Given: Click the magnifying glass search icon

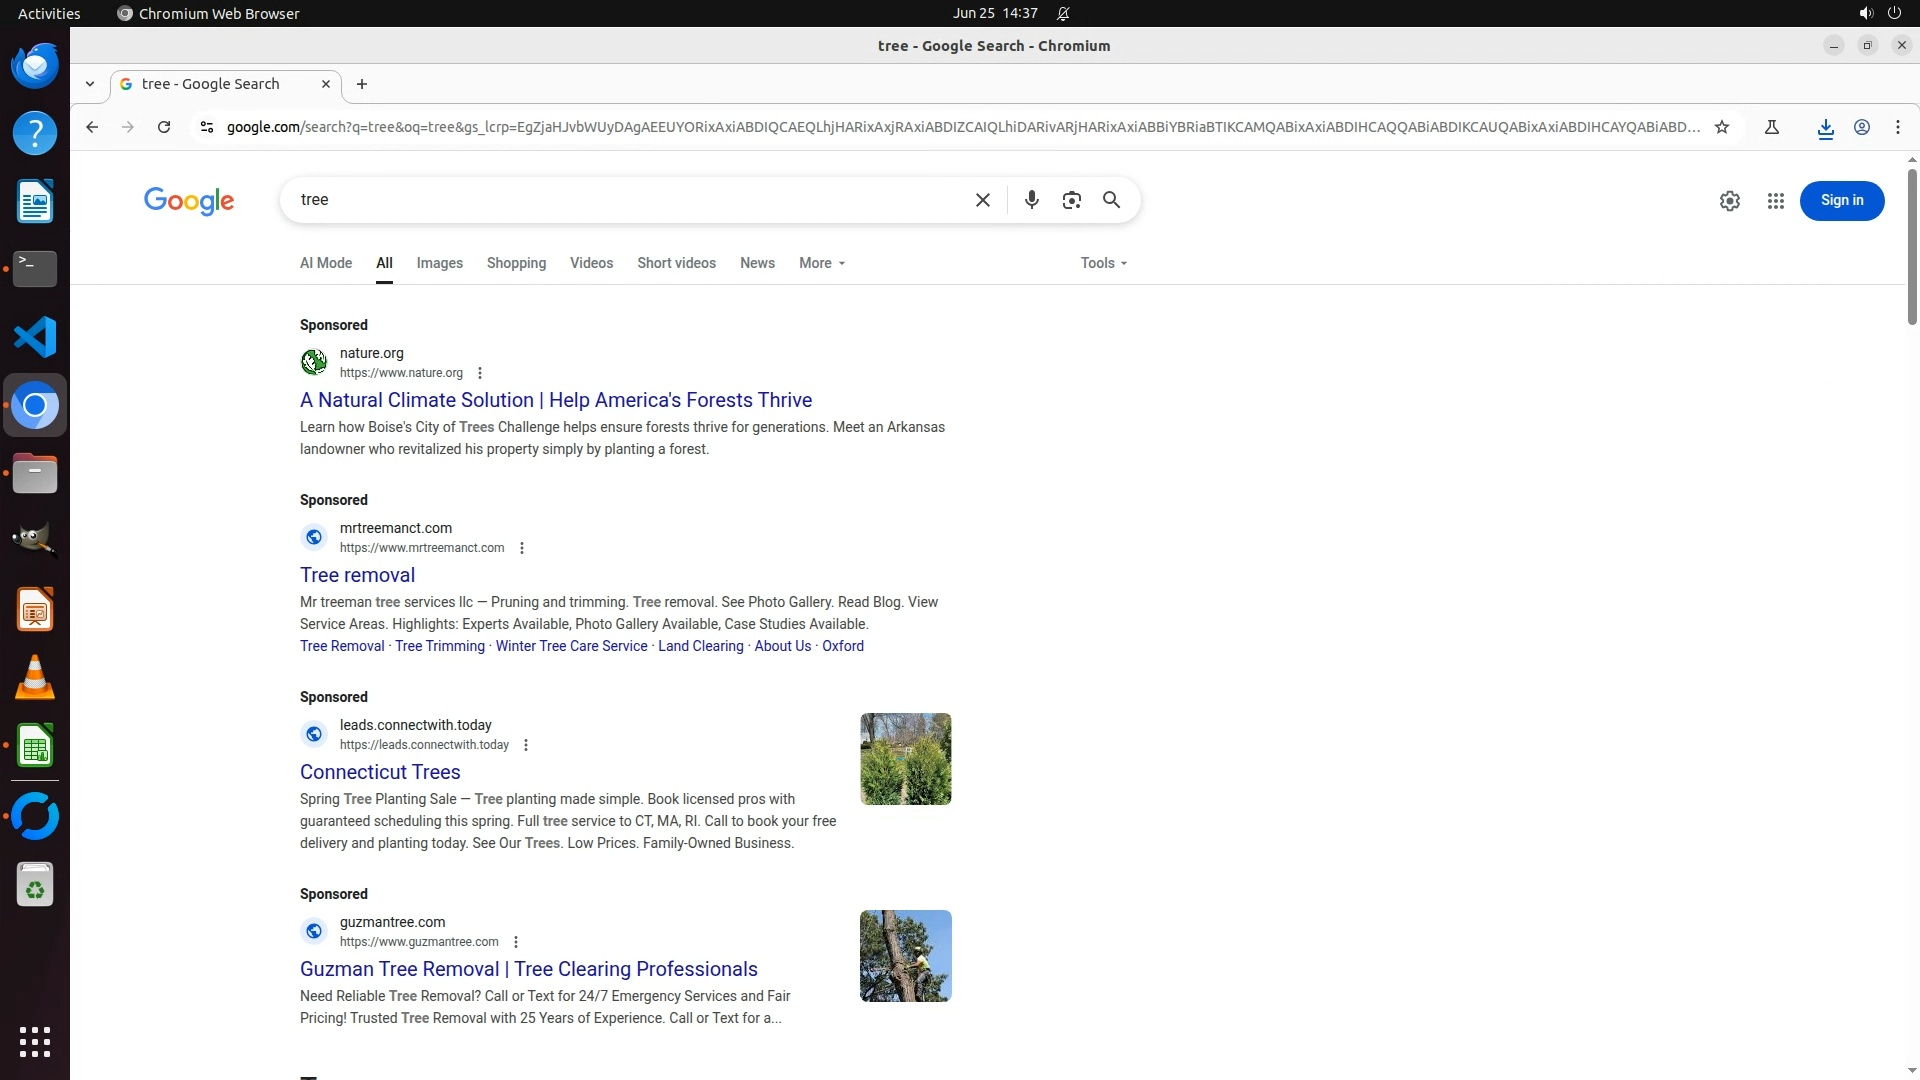Looking at the screenshot, I should pyautogui.click(x=1111, y=200).
